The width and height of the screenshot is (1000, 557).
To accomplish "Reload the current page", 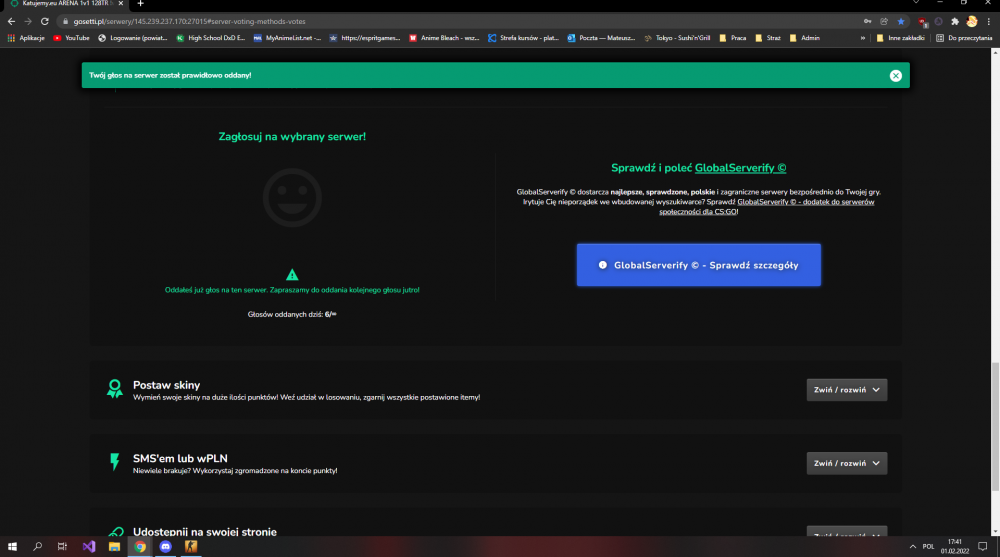I will 45,22.
